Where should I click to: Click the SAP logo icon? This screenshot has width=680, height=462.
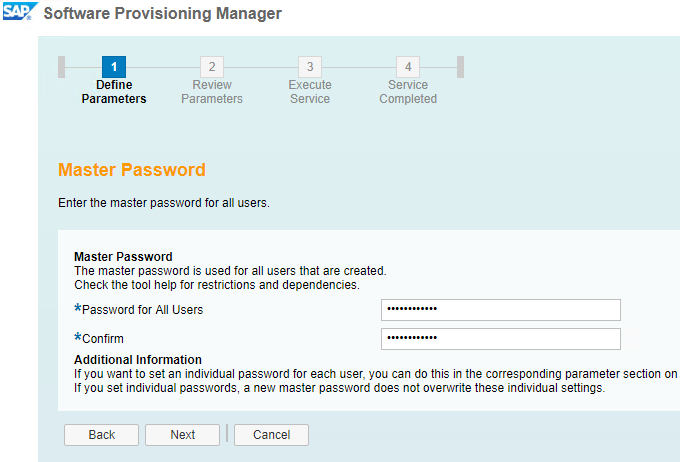(19, 12)
